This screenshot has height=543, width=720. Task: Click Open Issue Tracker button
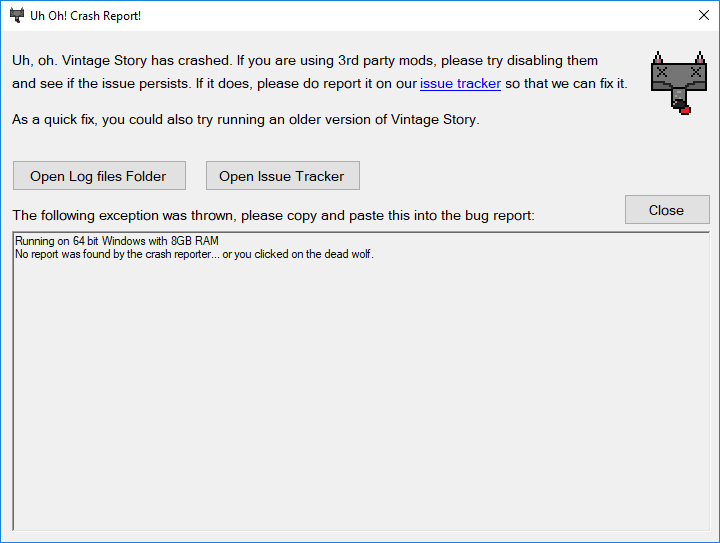click(x=282, y=175)
